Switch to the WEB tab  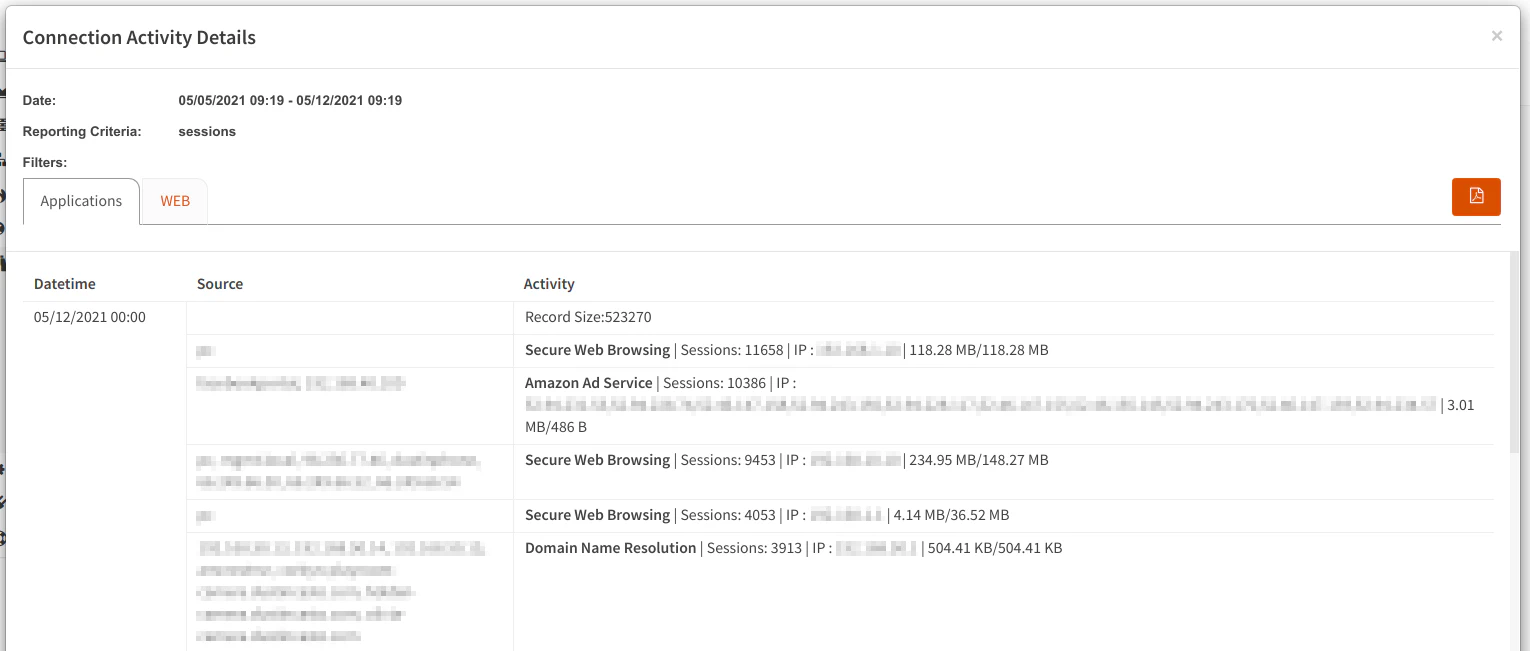tap(175, 201)
